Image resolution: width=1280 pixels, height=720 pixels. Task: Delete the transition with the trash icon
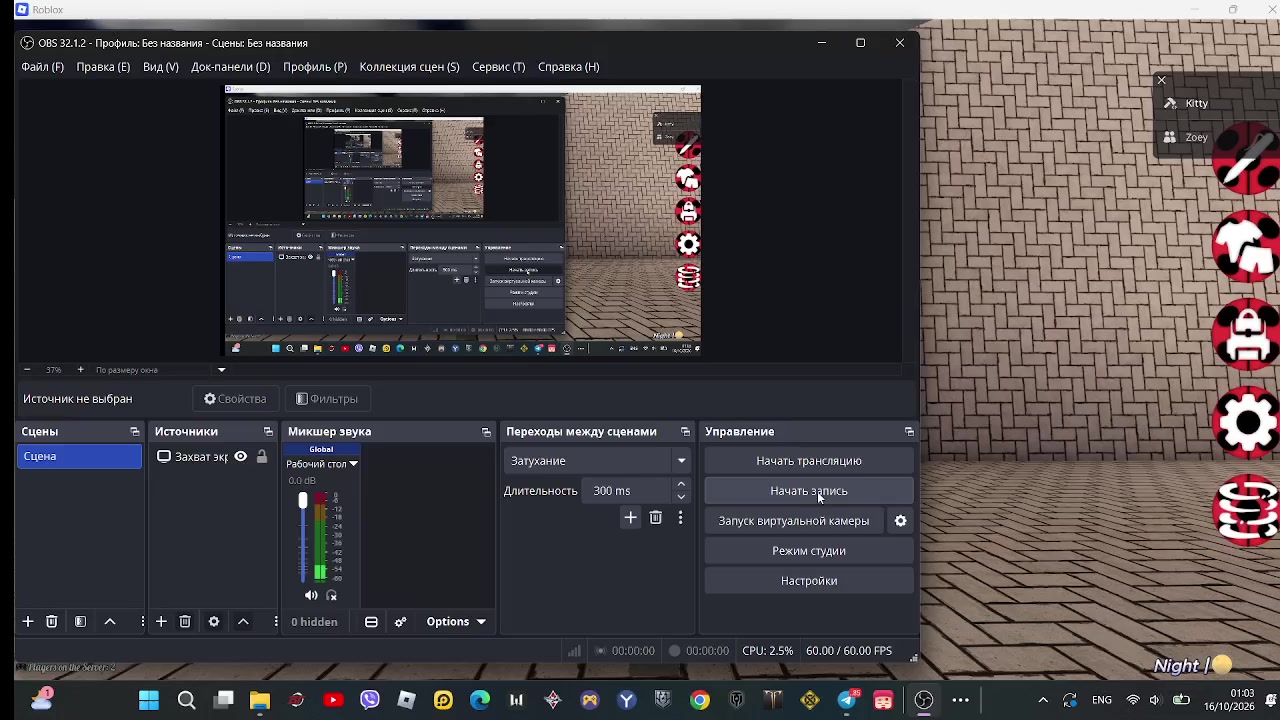656,518
